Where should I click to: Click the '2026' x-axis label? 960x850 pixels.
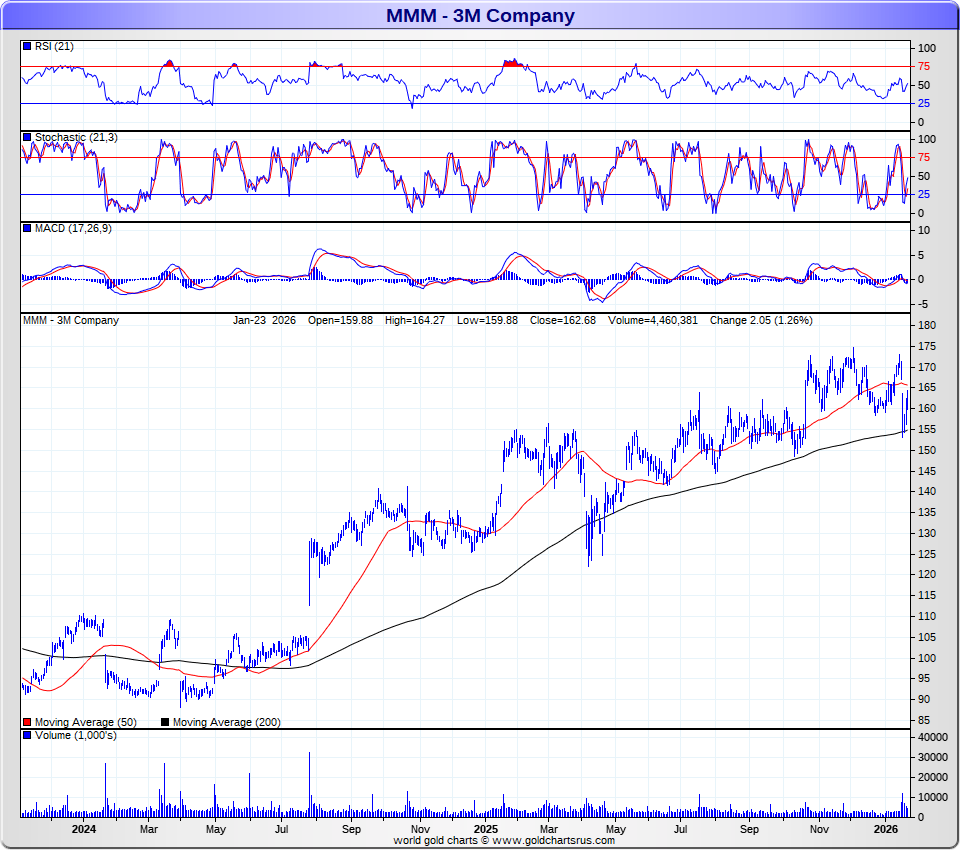coord(886,829)
